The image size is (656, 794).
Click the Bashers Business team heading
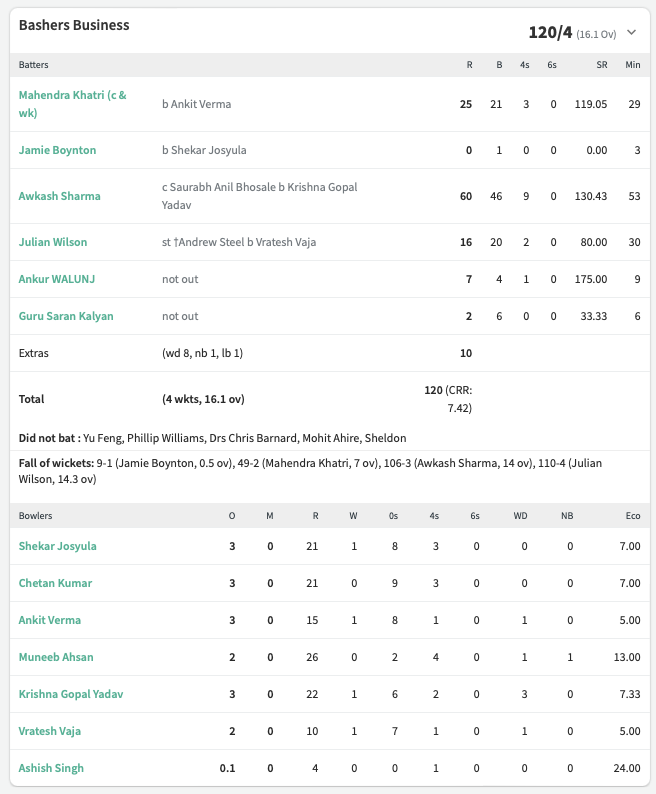point(74,25)
